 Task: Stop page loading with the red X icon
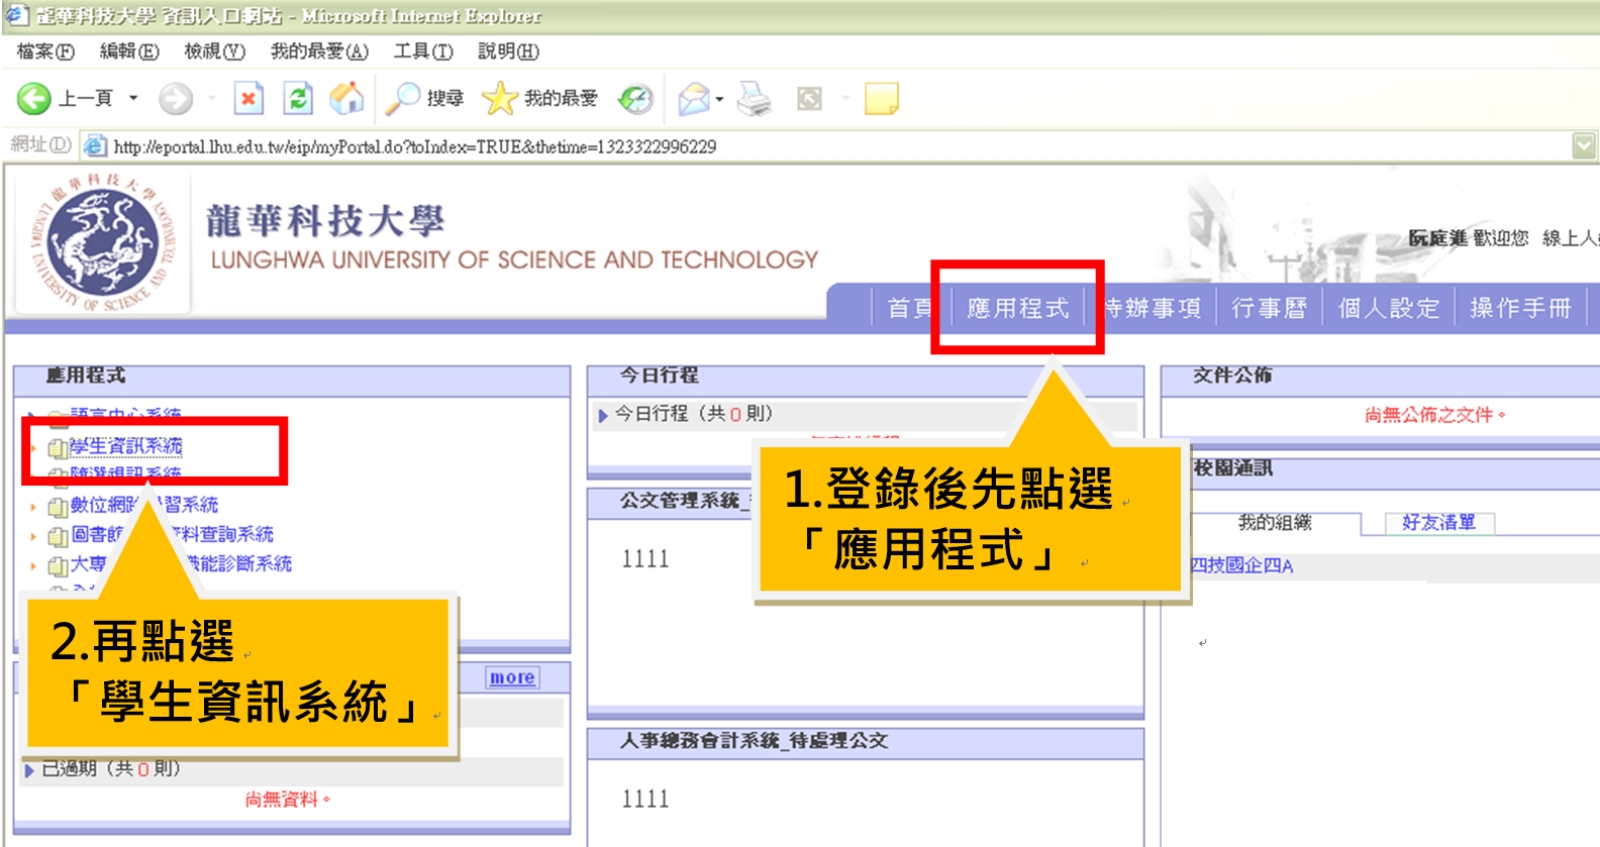(248, 98)
